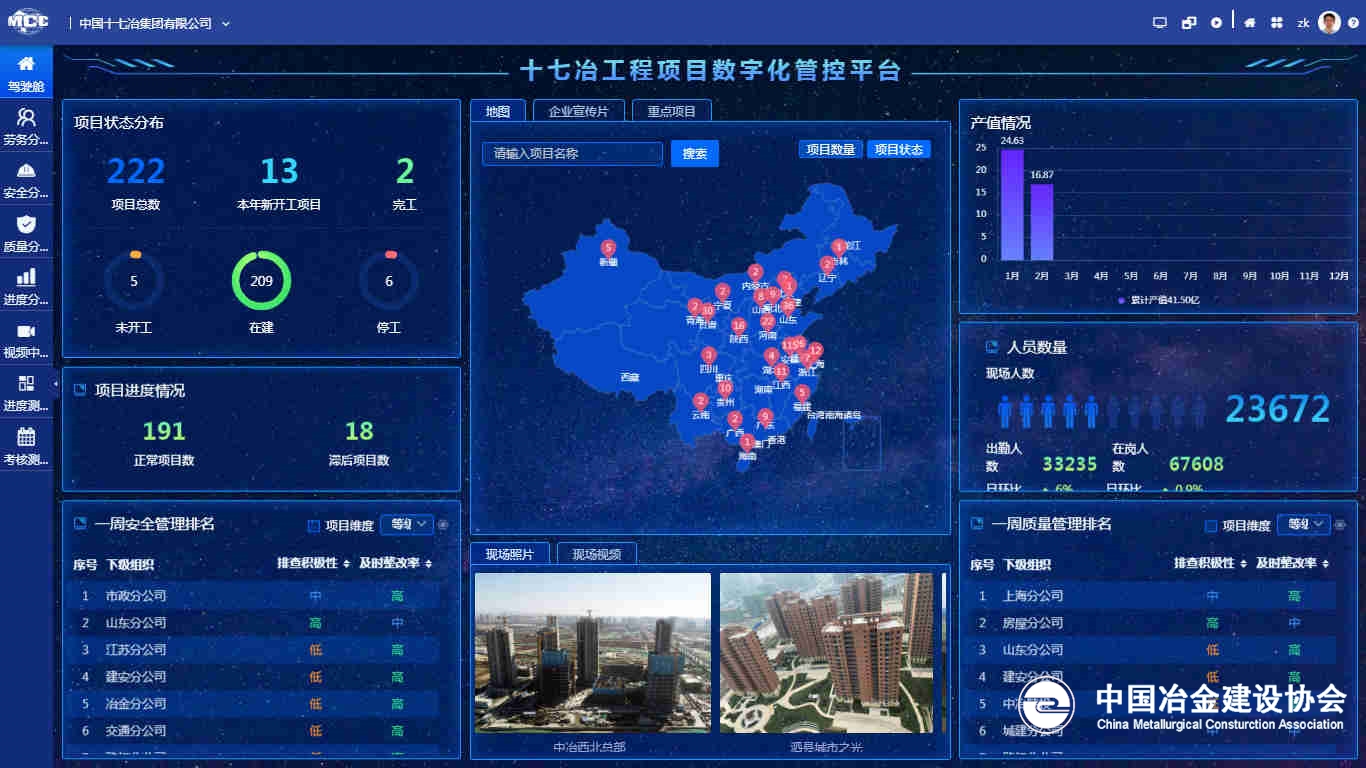The width and height of the screenshot is (1366, 768).
Task: Open the 进度分析 bar chart icon
Action: tap(26, 278)
